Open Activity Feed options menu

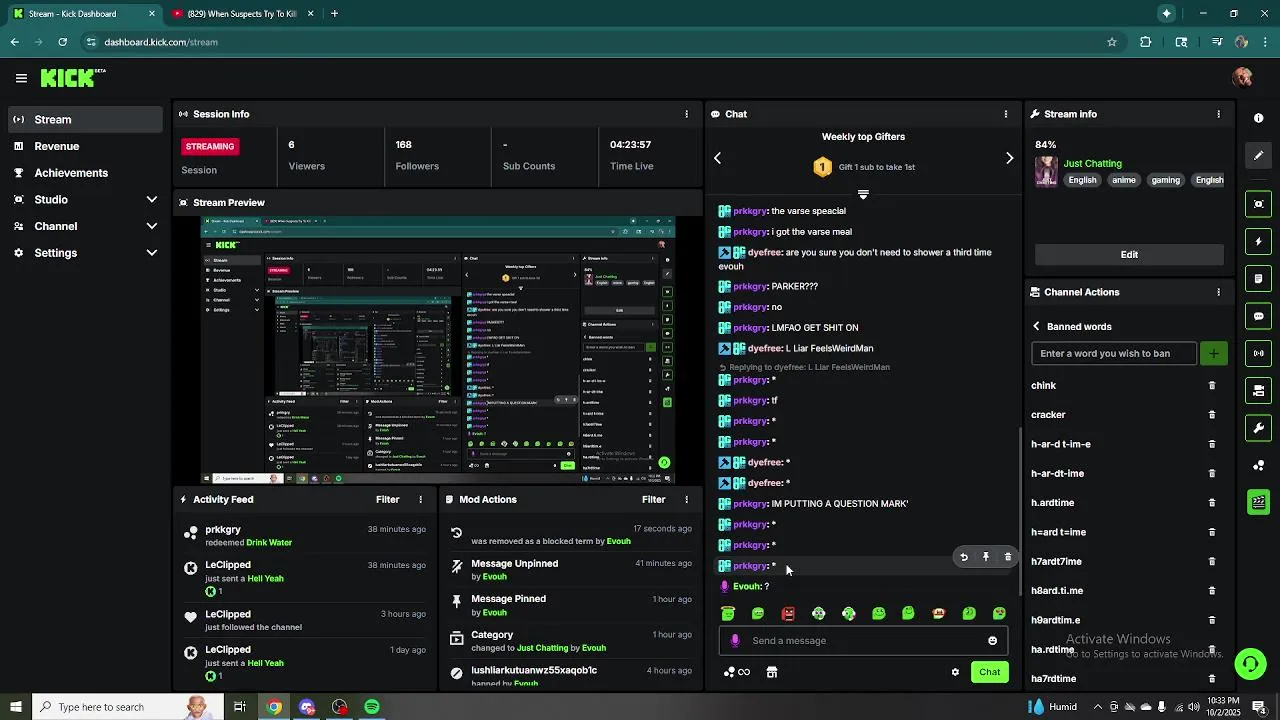[x=420, y=499]
